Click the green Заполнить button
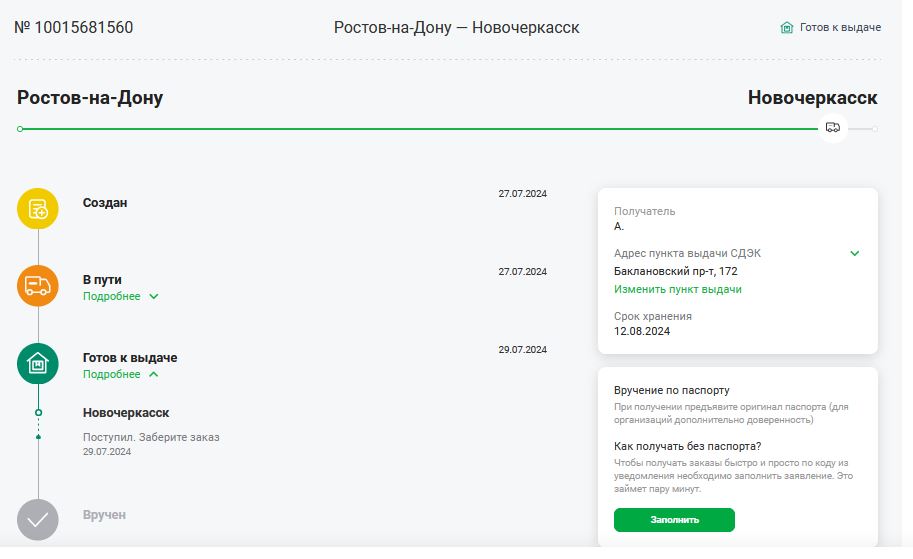Viewport: 913px width, 559px height. 674,519
